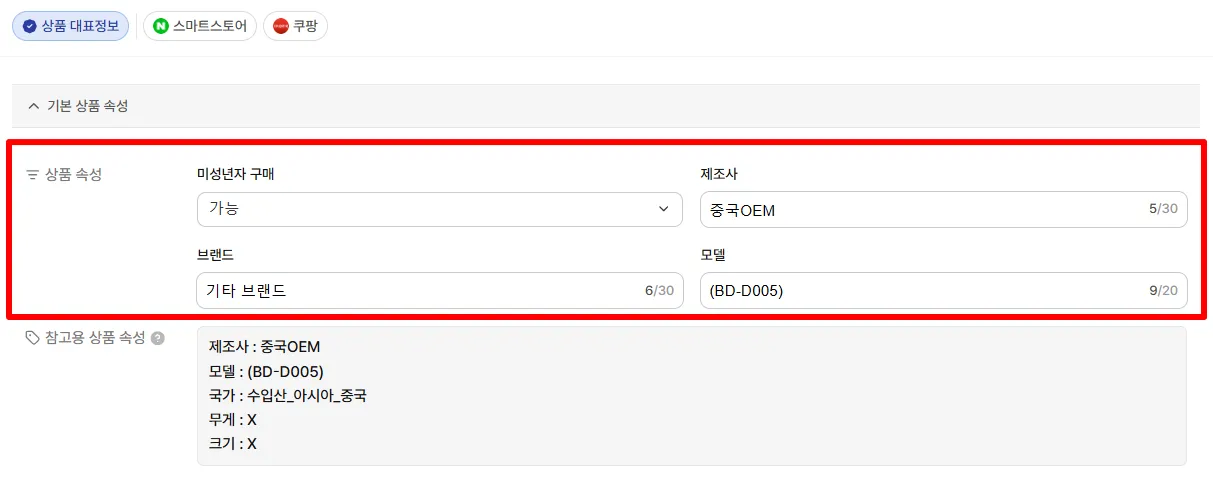
Task: Click the red Coupang logo icon
Action: pyautogui.click(x=280, y=26)
